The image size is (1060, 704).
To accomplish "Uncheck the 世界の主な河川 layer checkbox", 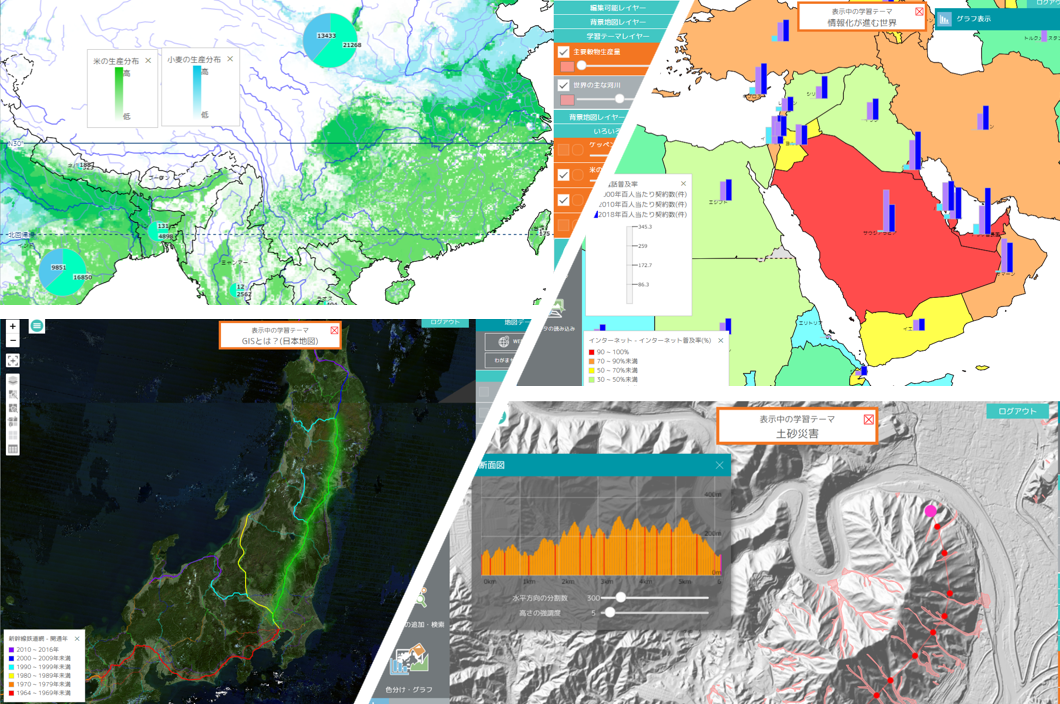I will [564, 86].
